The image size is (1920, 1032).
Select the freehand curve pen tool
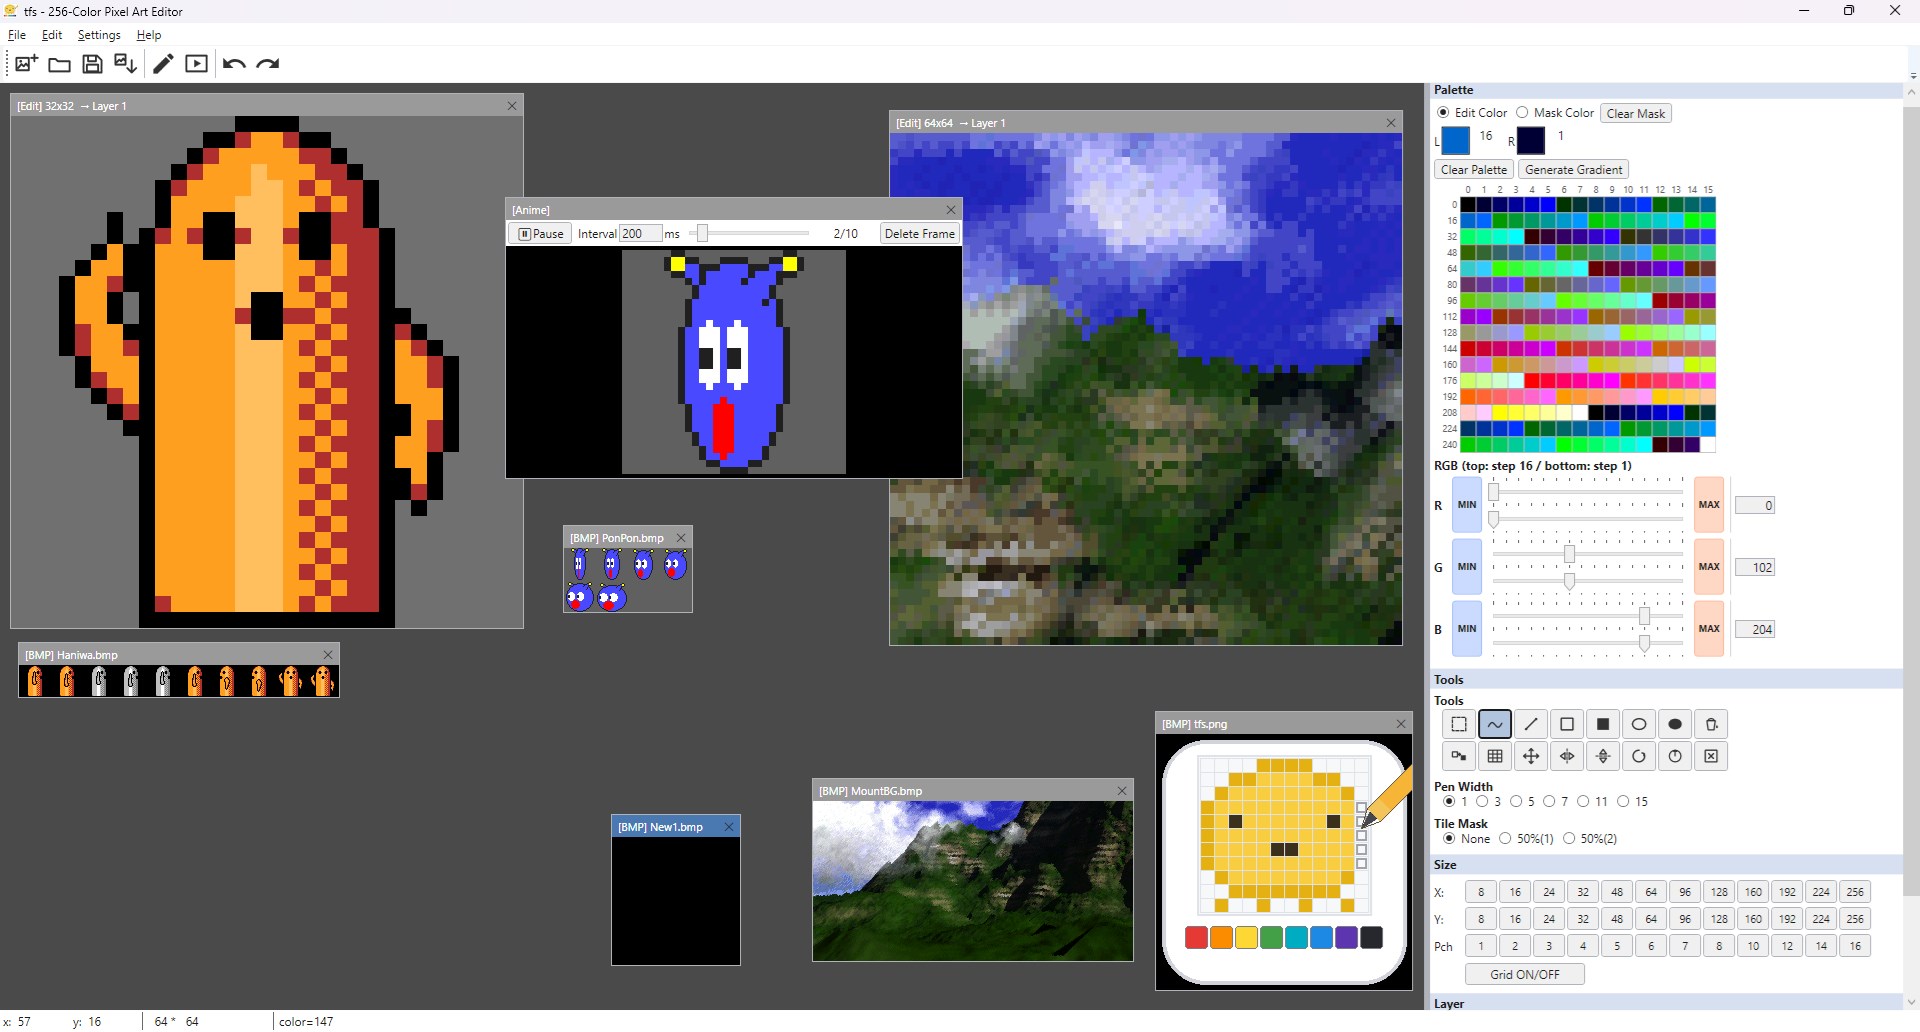click(1495, 725)
